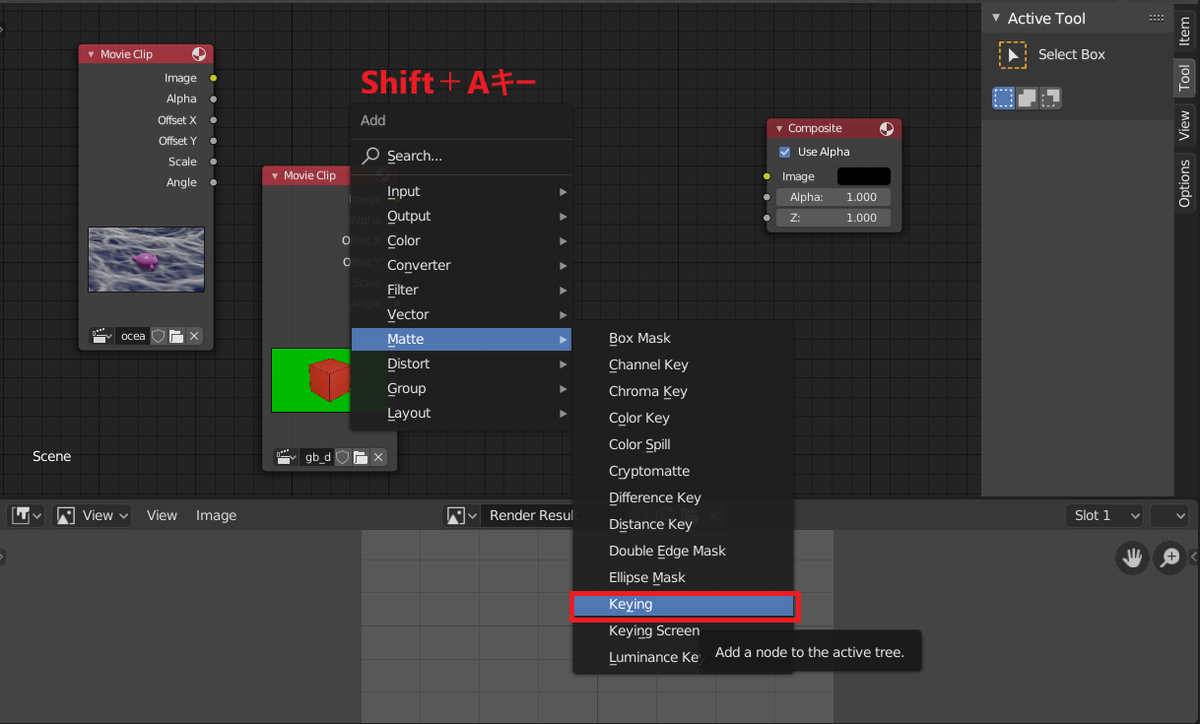Screen dimensions: 1200x724
Task: Open the Input submenu
Action: pyautogui.click(x=461, y=191)
